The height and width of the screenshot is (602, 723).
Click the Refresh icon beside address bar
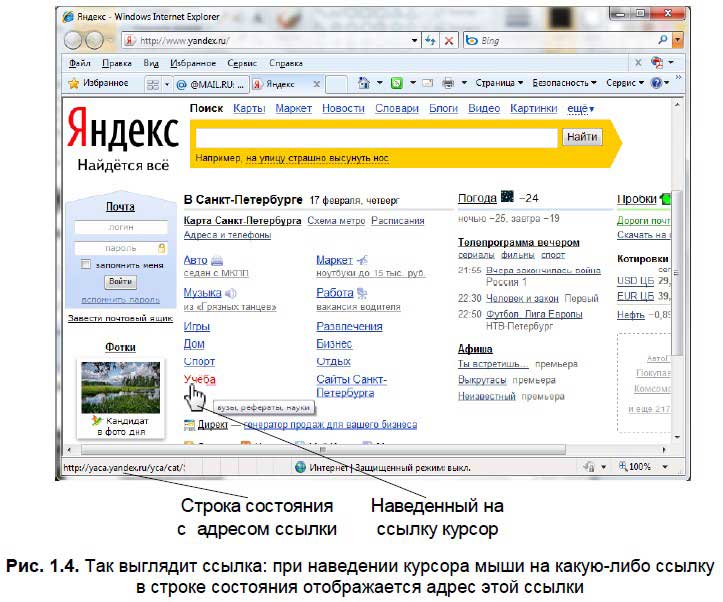(x=431, y=41)
